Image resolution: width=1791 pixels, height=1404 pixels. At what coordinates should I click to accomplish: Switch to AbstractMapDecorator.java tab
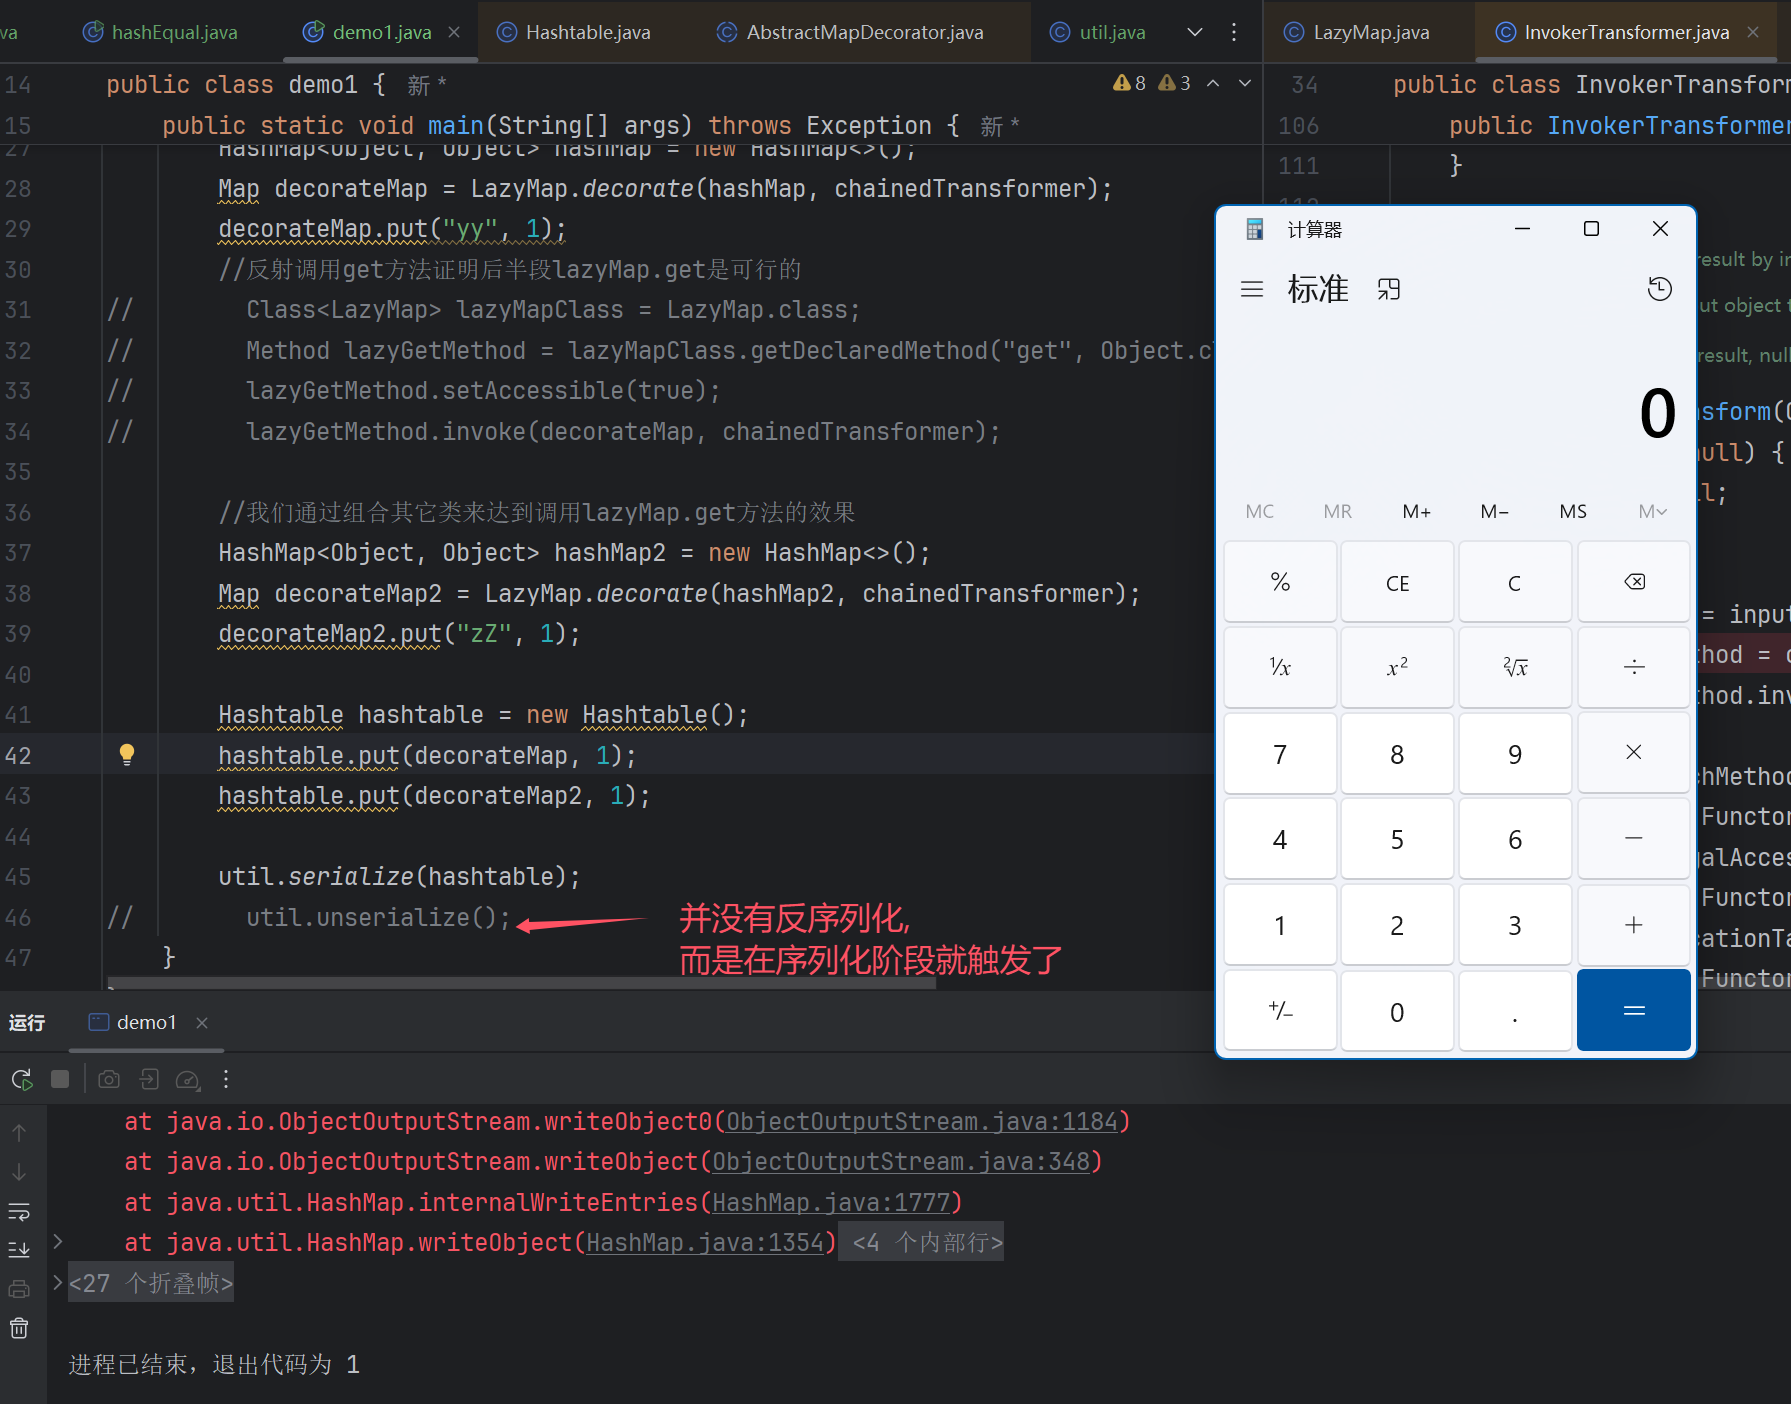coord(851,32)
